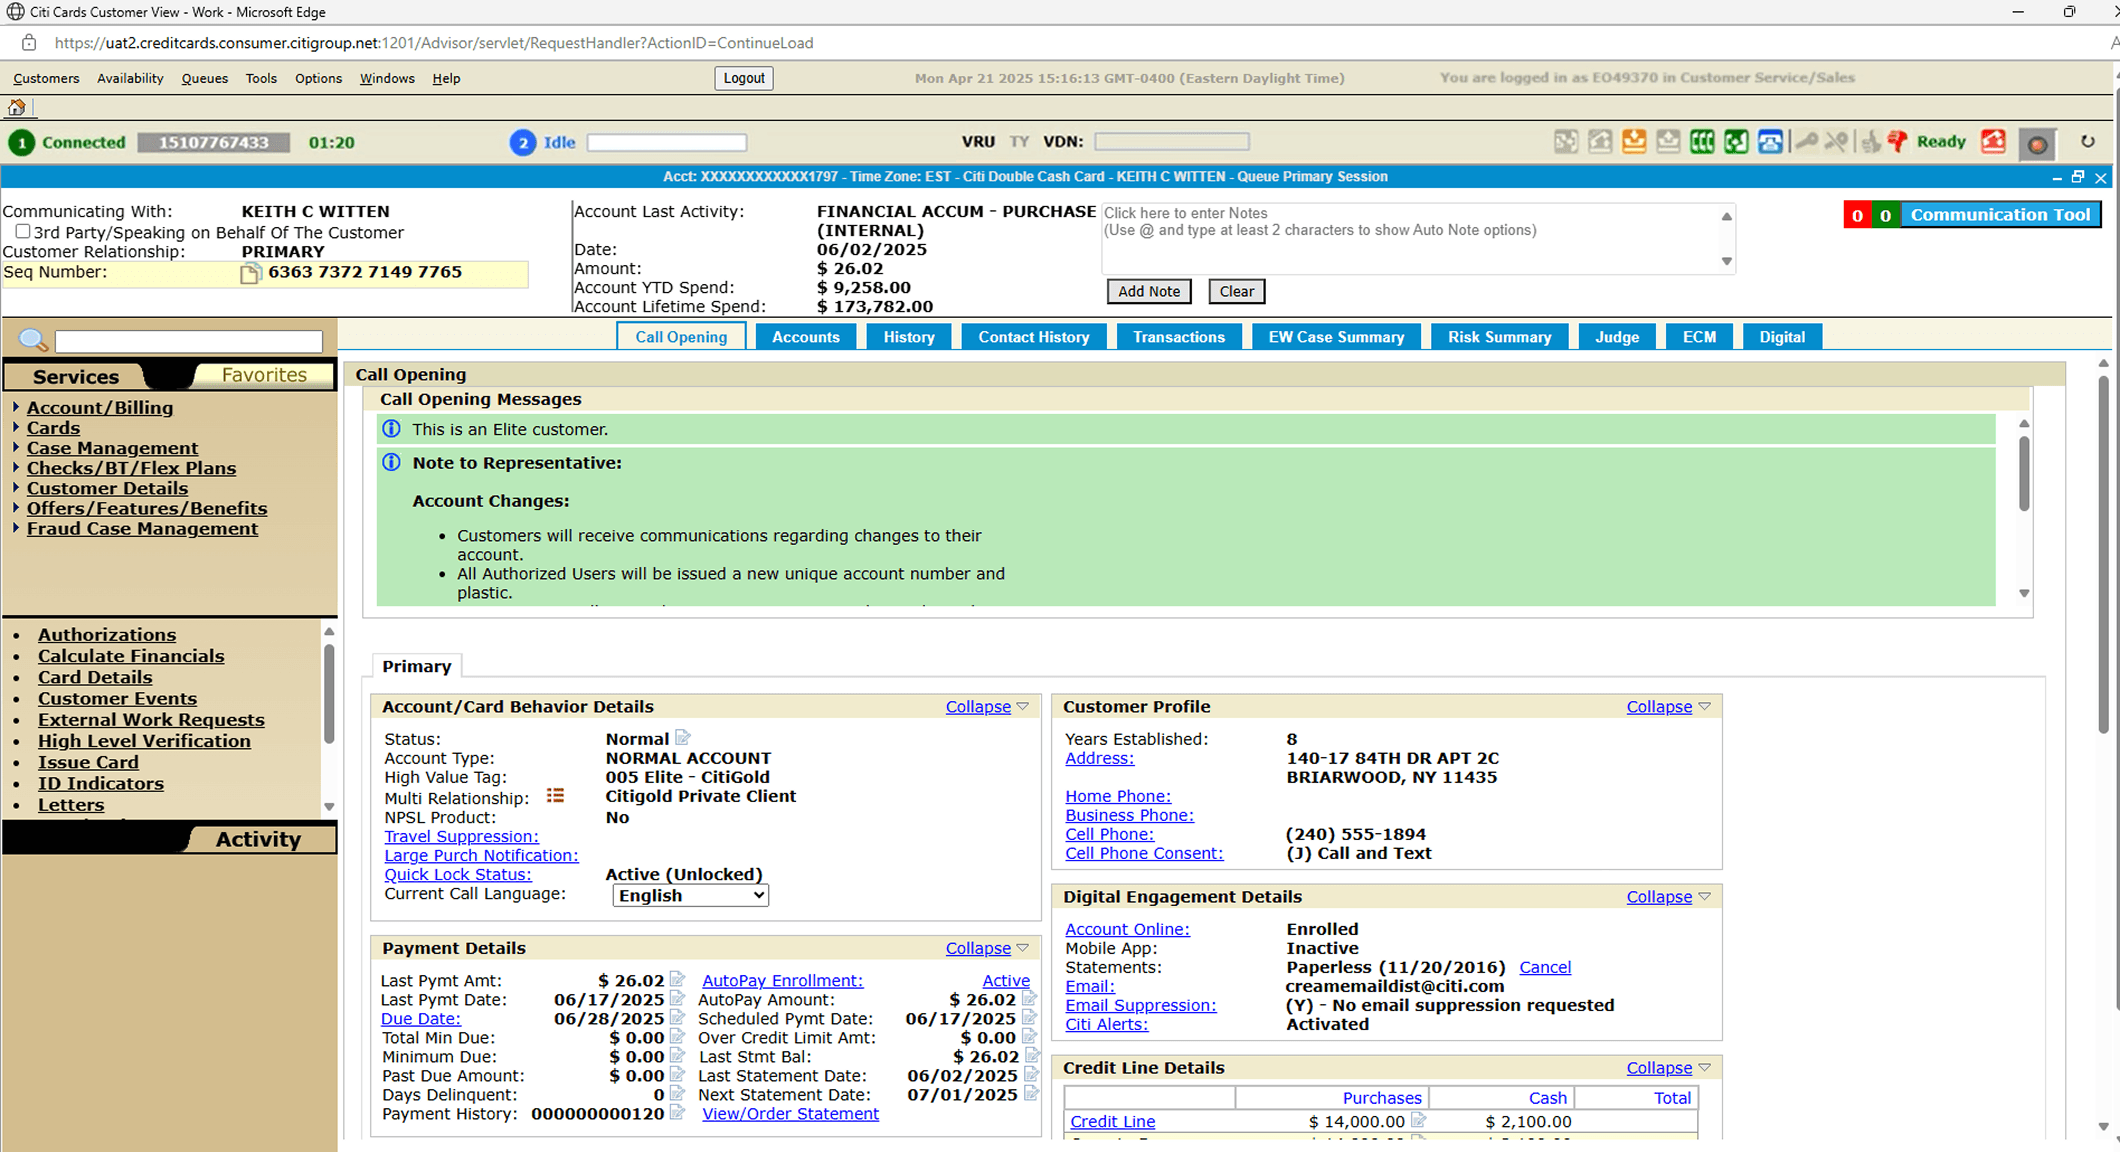Click the edit icon beside Credit Line purchases
The width and height of the screenshot is (2120, 1152).
point(1418,1120)
